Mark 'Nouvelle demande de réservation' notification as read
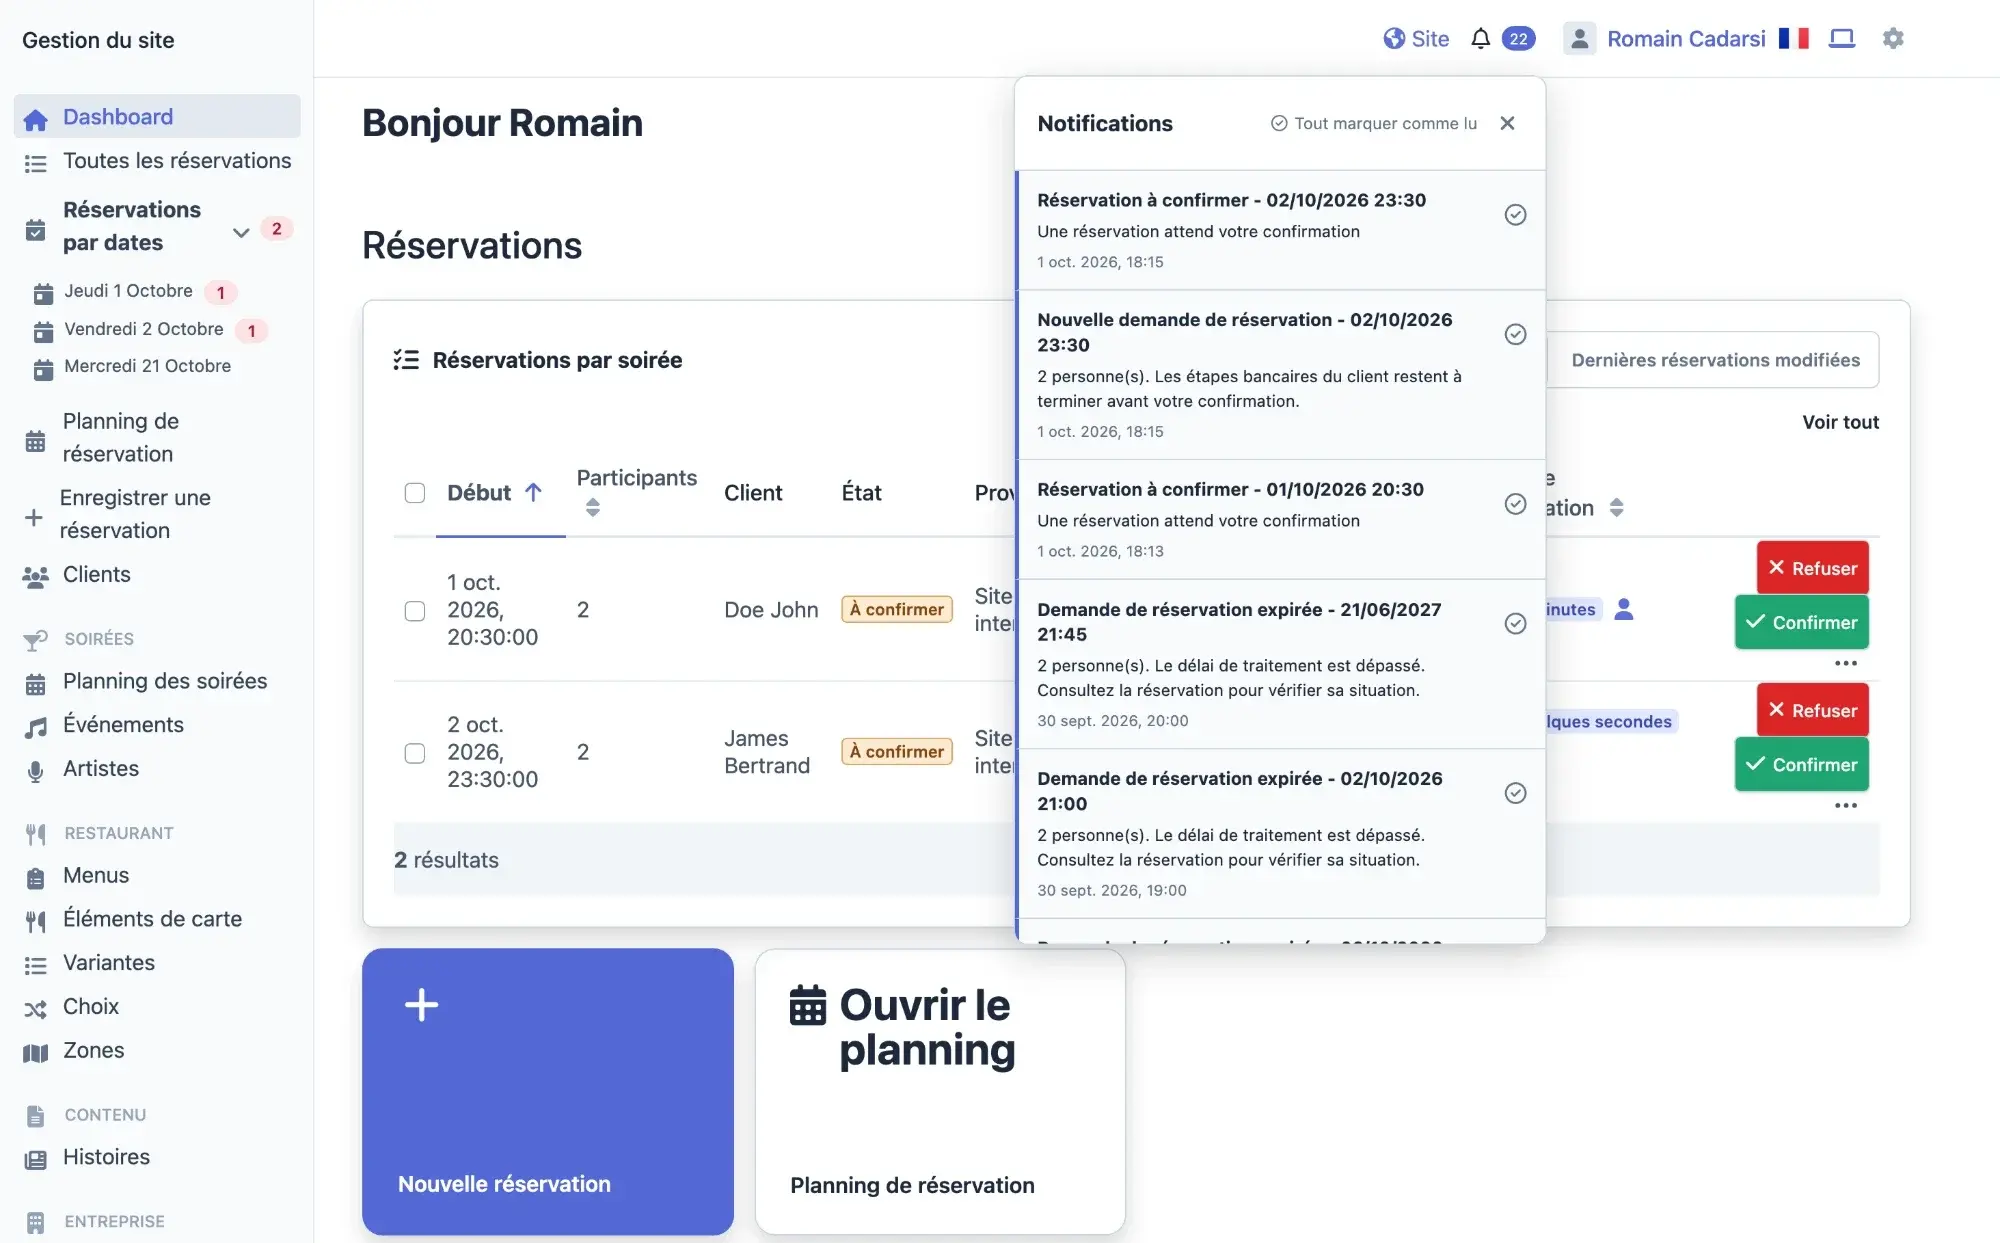Viewport: 2000px width, 1243px height. coord(1515,334)
